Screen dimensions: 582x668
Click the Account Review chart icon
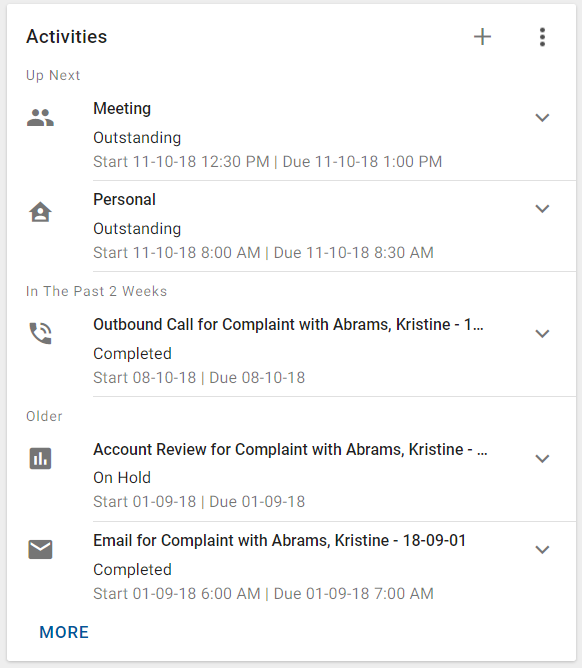[x=40, y=458]
